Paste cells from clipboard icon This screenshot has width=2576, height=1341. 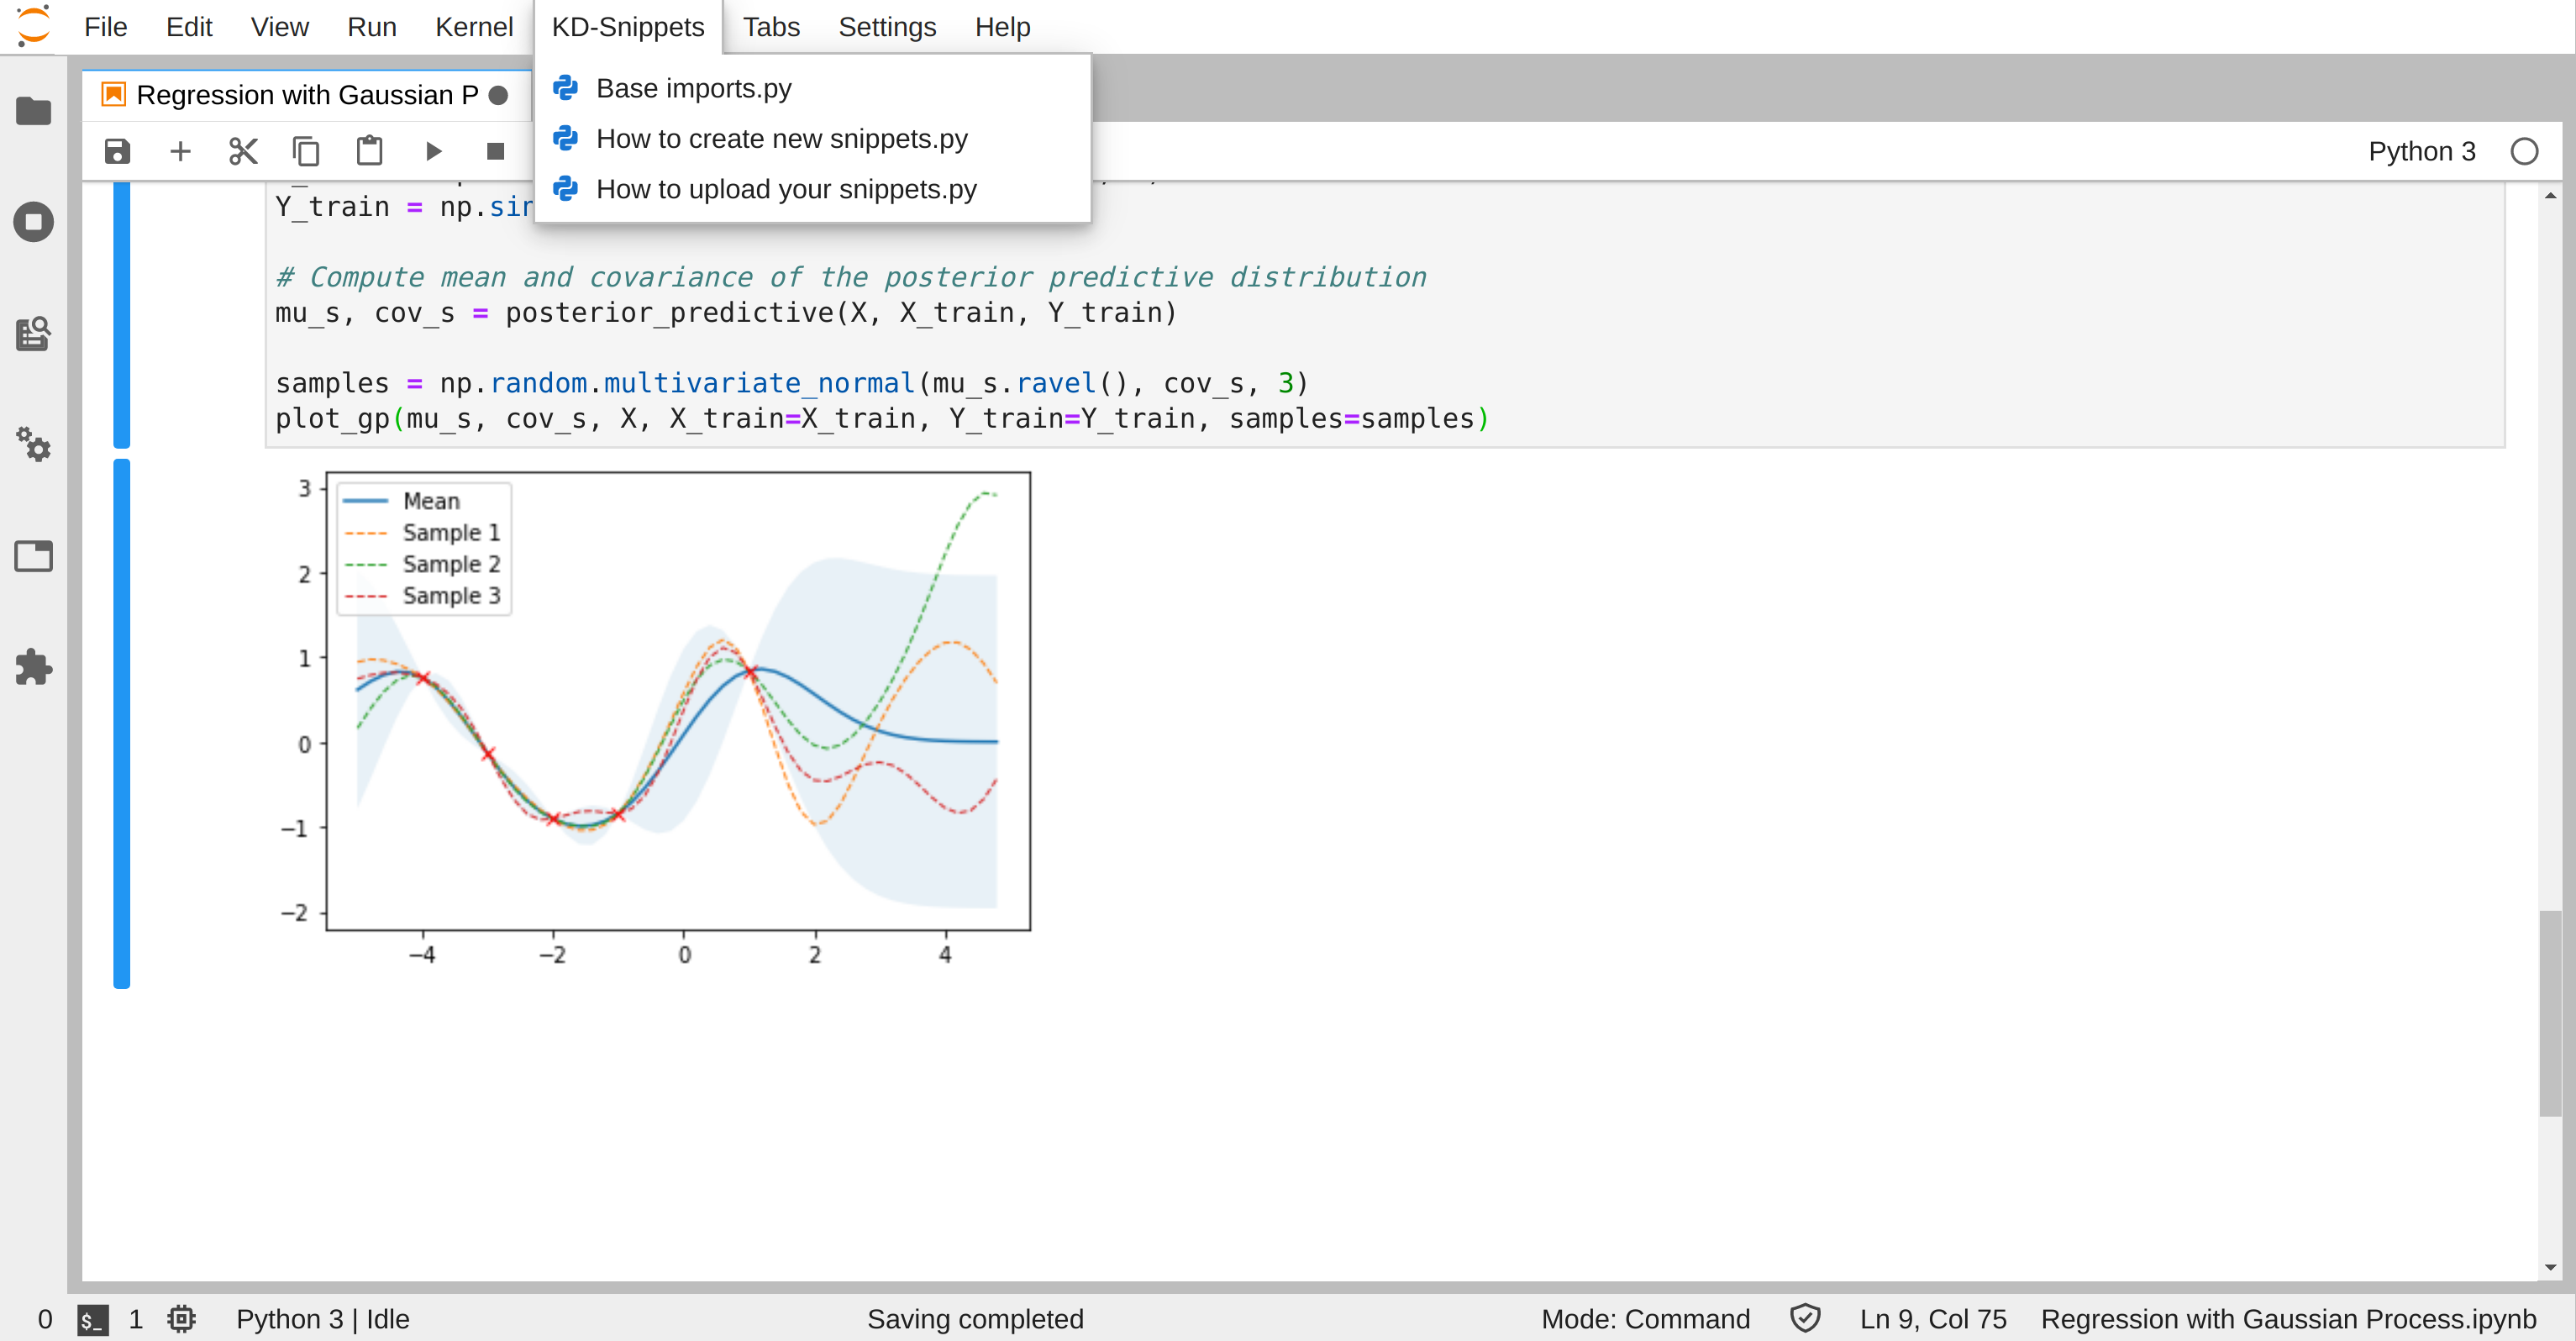click(x=369, y=151)
